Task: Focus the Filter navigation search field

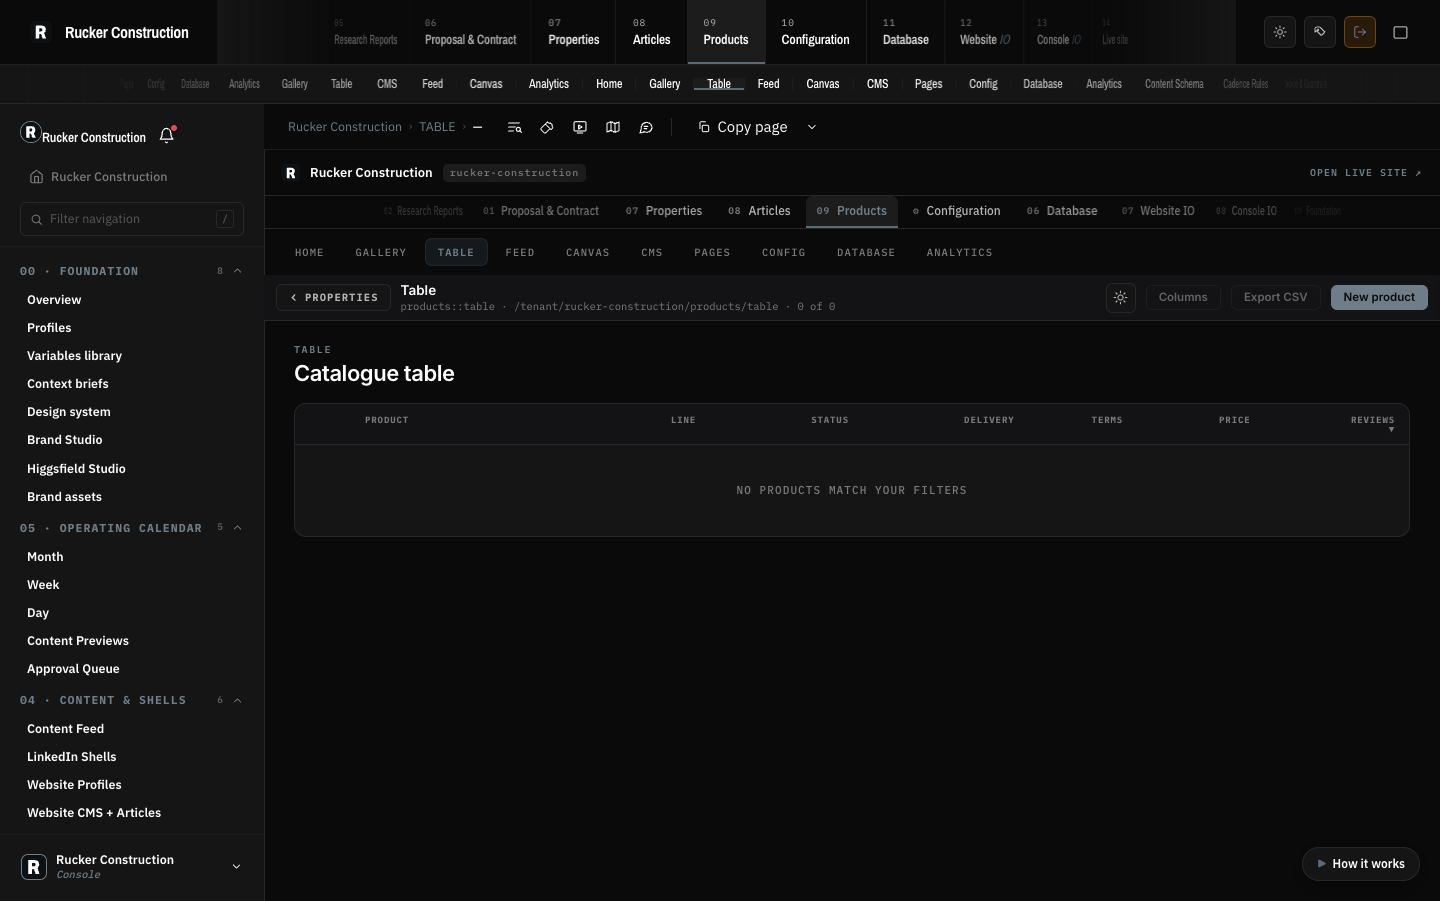Action: click(x=132, y=219)
